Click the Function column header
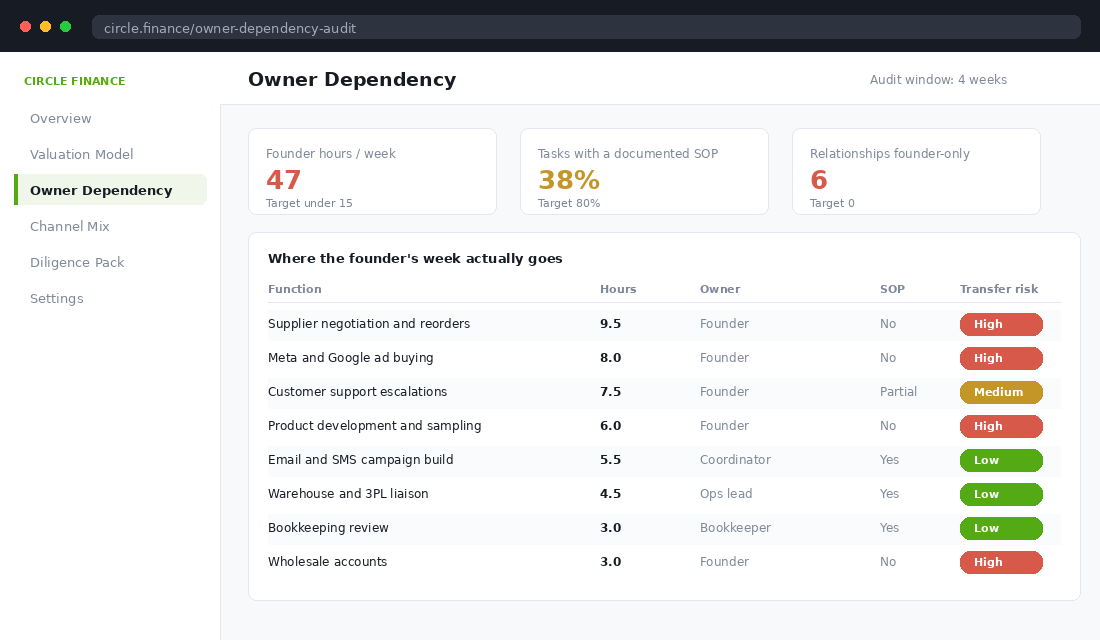 coord(295,289)
